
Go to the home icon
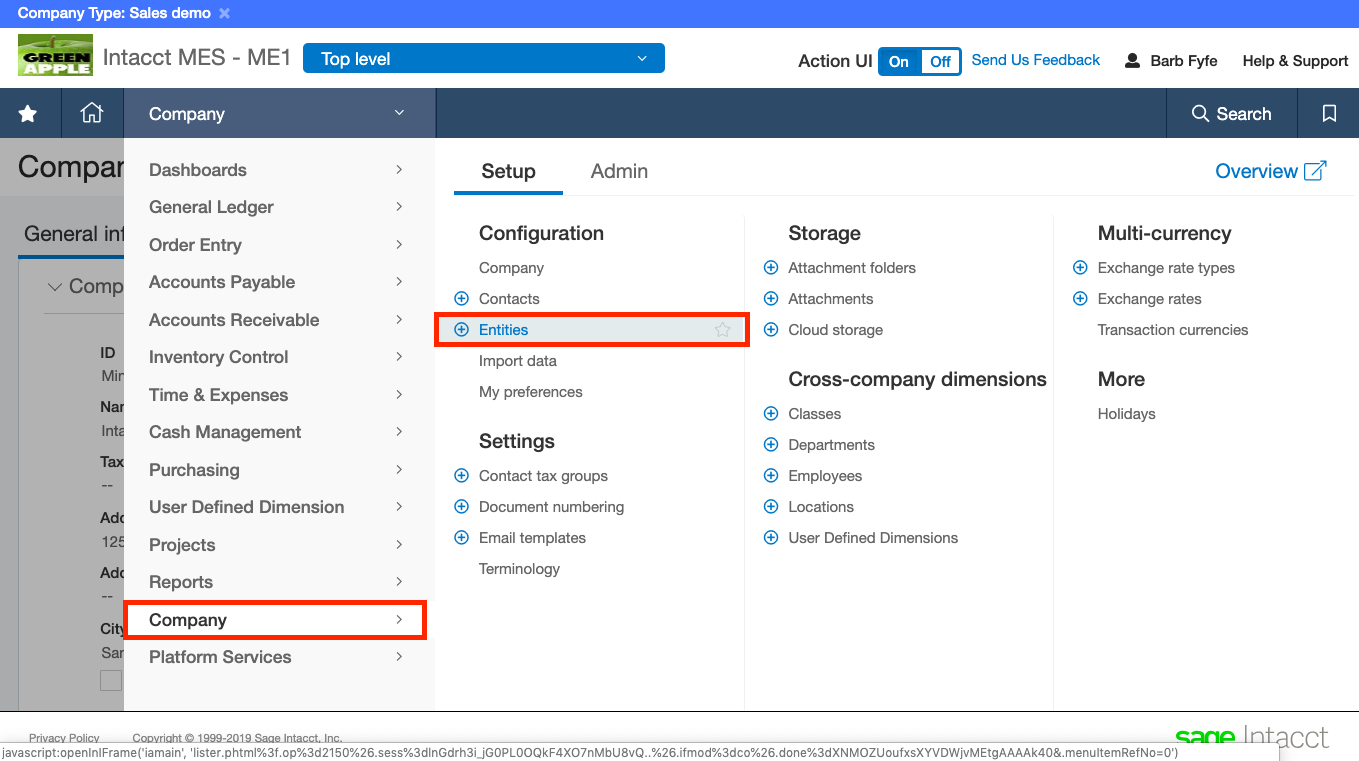[x=92, y=113]
